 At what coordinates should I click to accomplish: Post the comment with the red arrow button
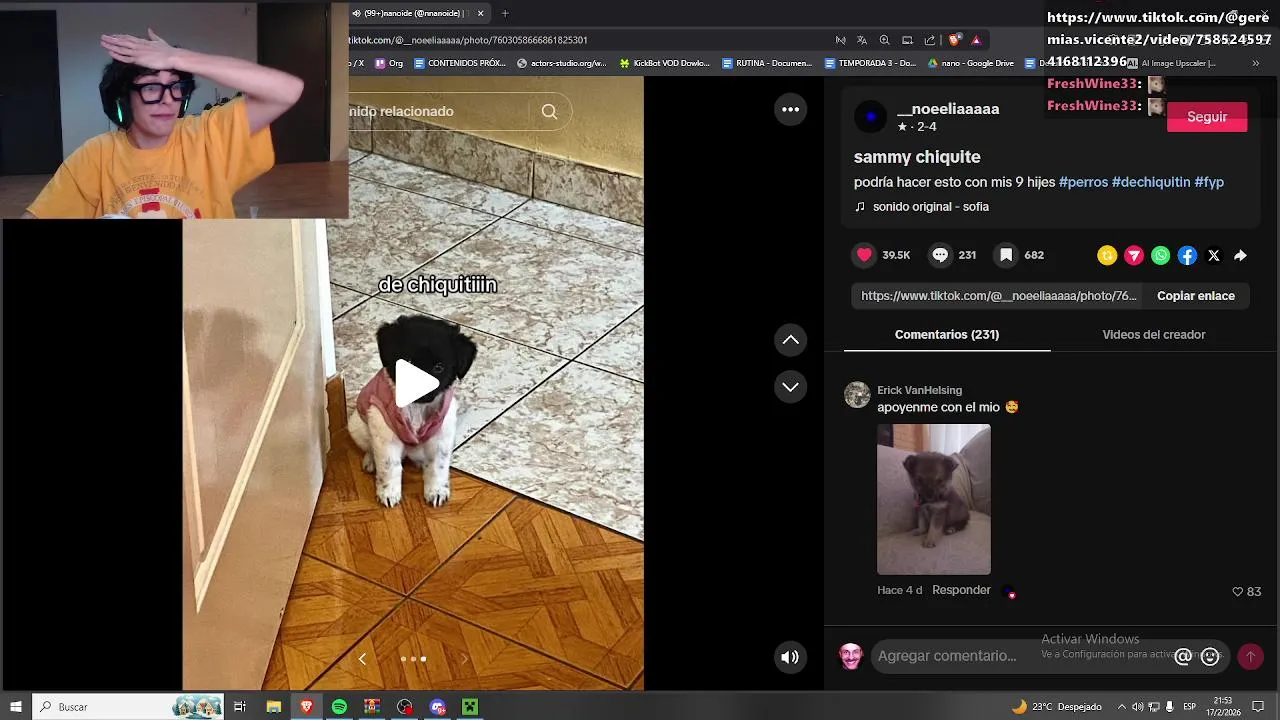pyautogui.click(x=1250, y=657)
